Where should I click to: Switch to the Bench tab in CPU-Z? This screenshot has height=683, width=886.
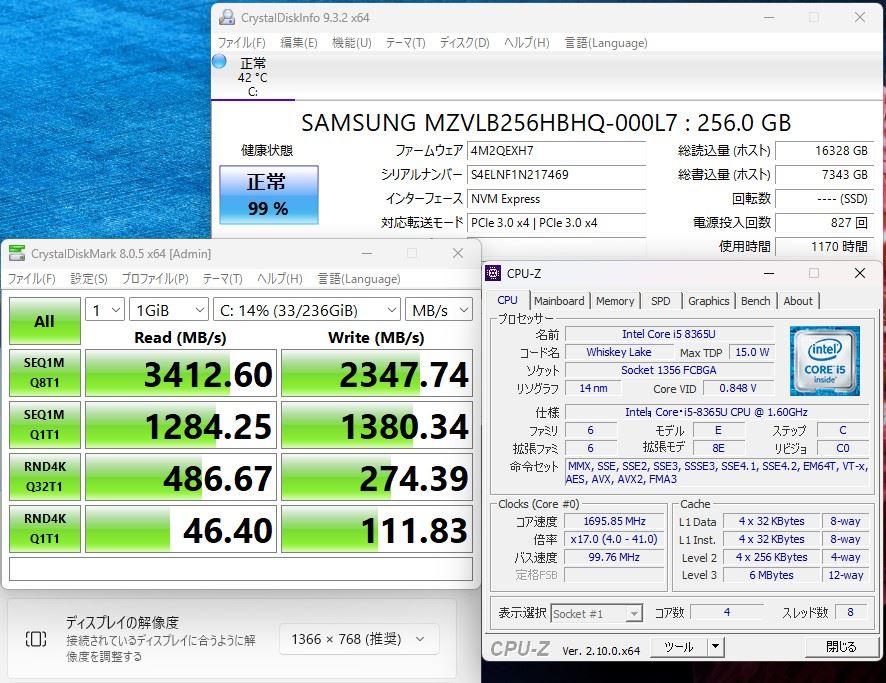pos(755,301)
